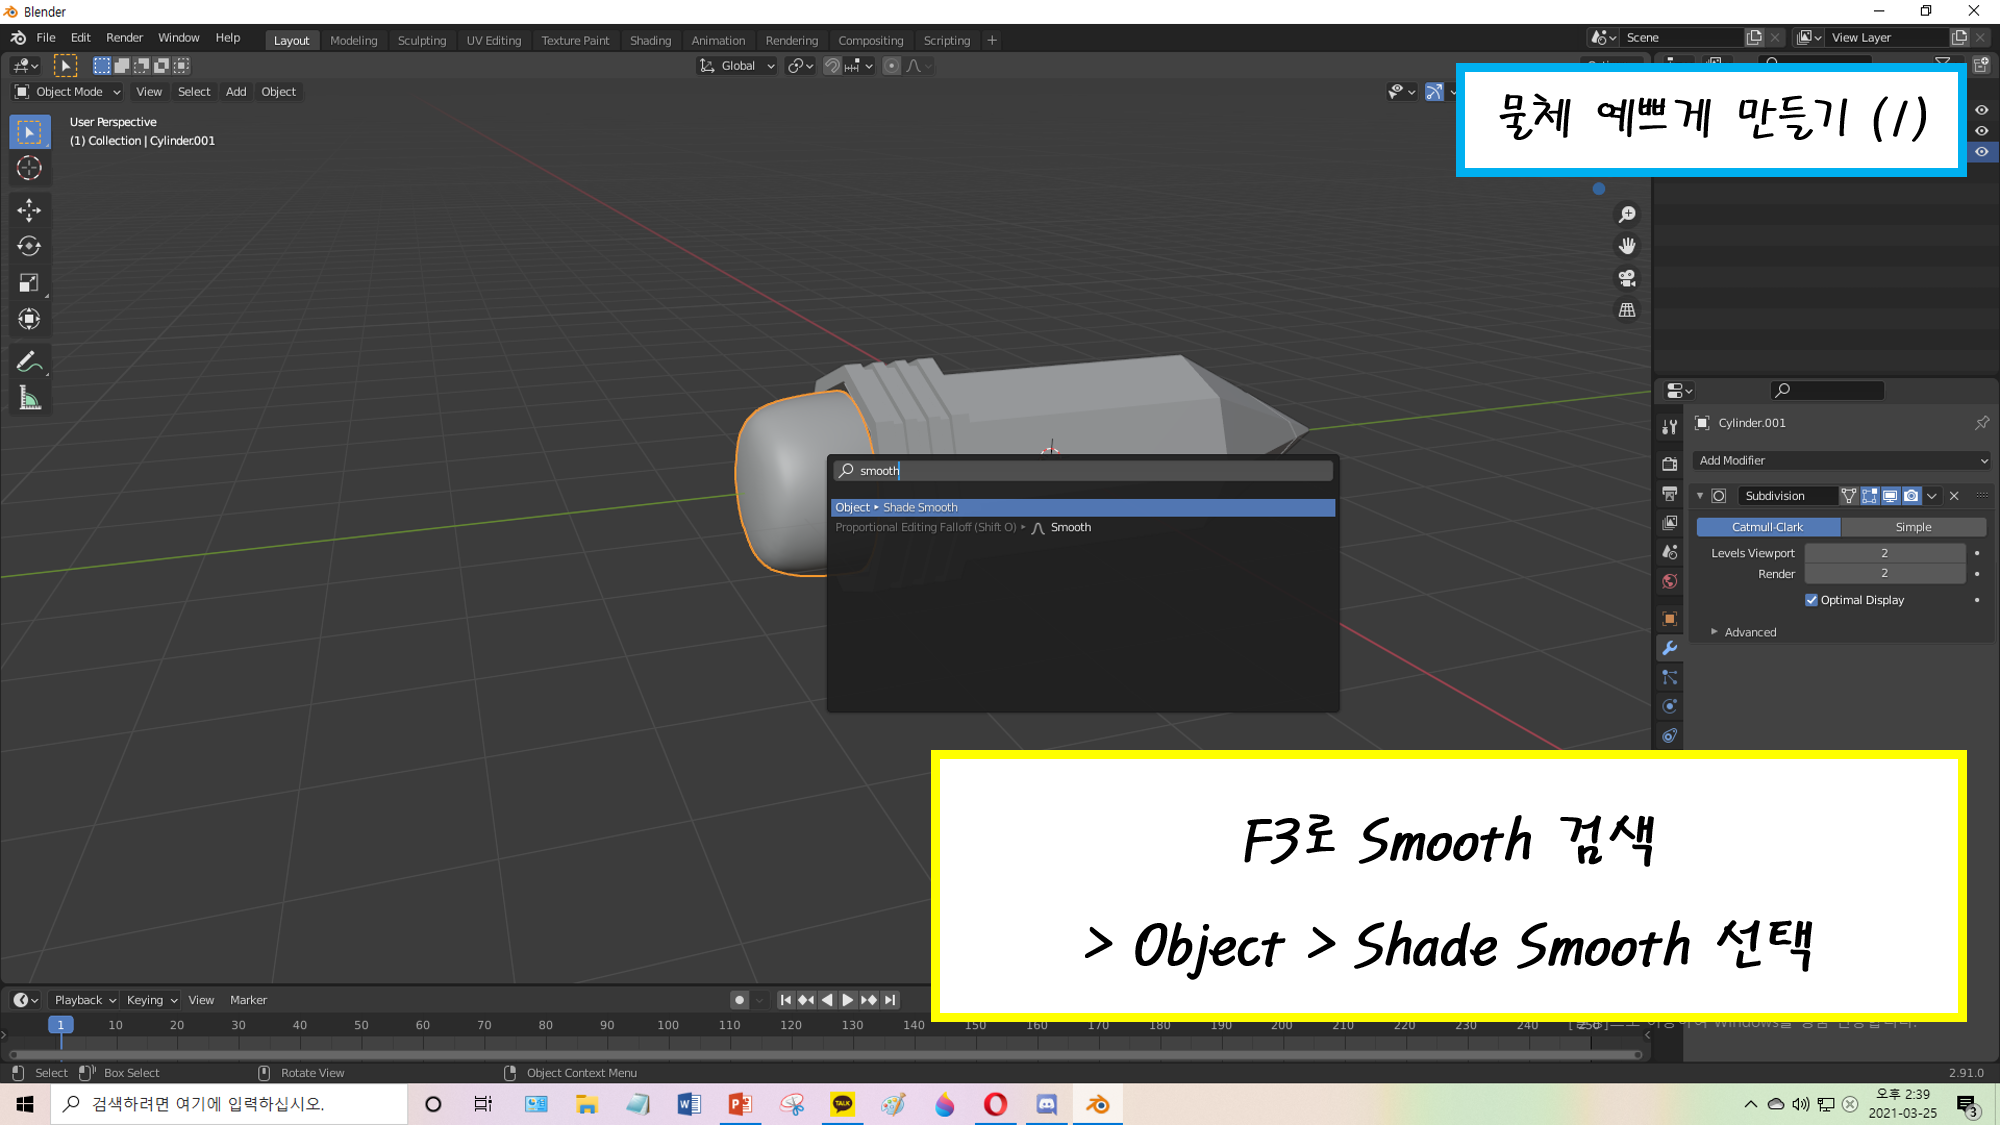Select the Rotate tool
Screen dimensions: 2000x1125
[x=29, y=246]
